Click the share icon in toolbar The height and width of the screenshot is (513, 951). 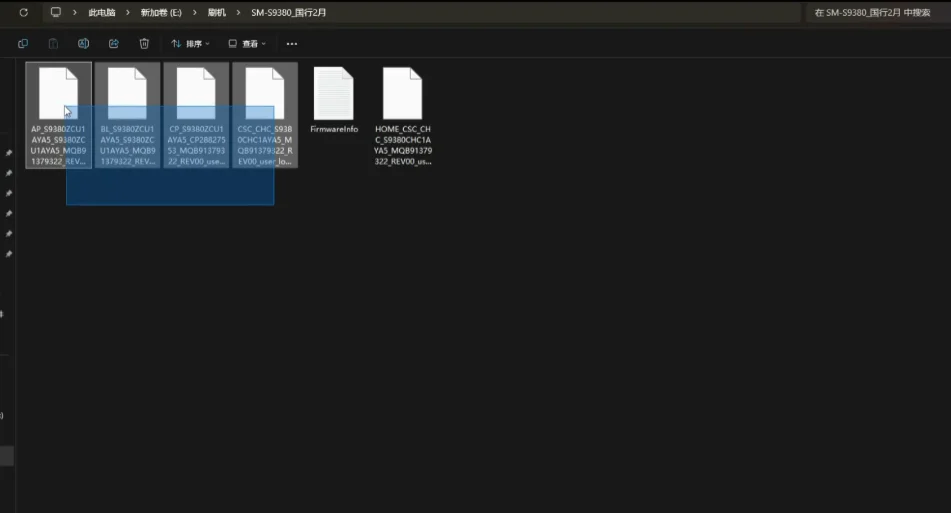(114, 44)
